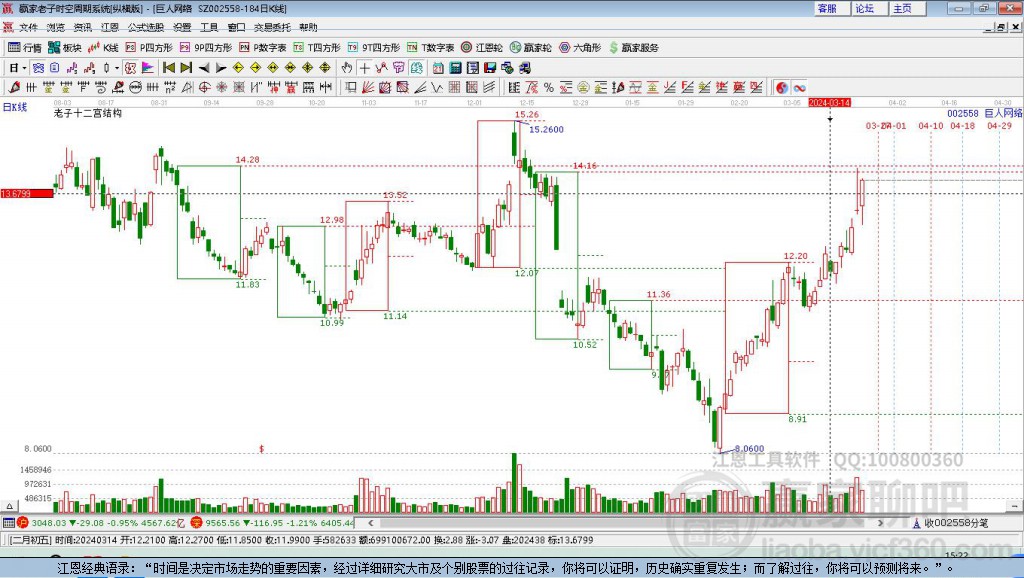
Task: Open the calendar icon in toolbar
Action: (x=438, y=68)
